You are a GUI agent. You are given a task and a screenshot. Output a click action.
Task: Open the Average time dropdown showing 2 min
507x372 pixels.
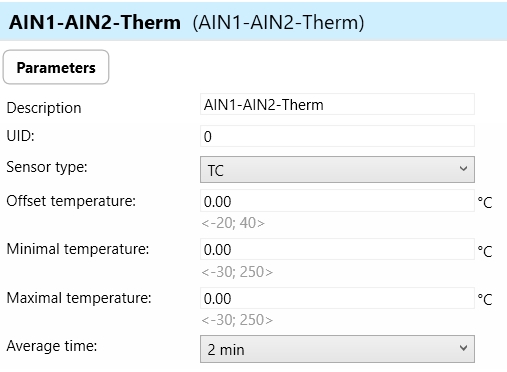[337, 349]
